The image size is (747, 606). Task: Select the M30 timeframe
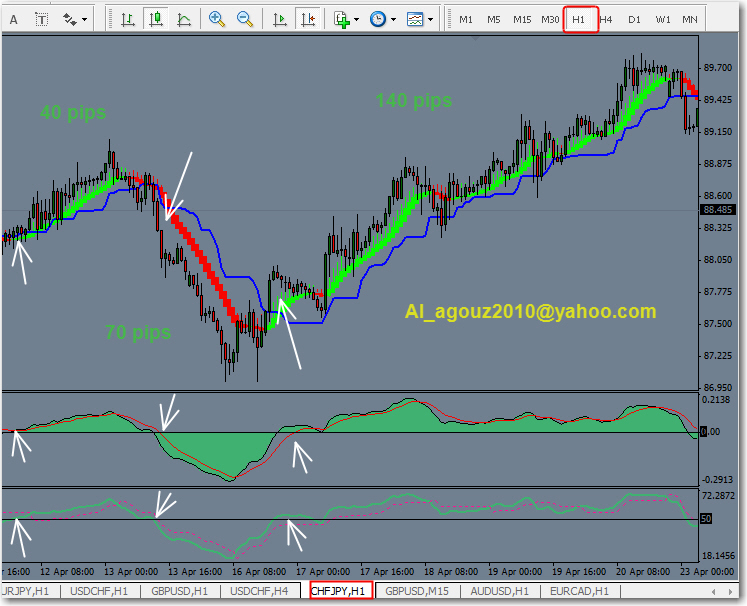coord(550,20)
